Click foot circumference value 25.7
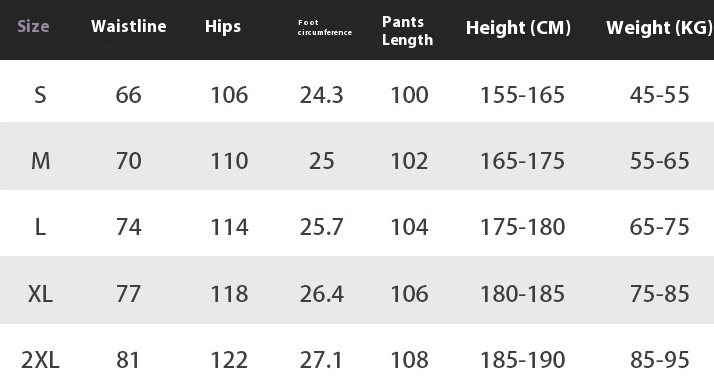 click(321, 227)
